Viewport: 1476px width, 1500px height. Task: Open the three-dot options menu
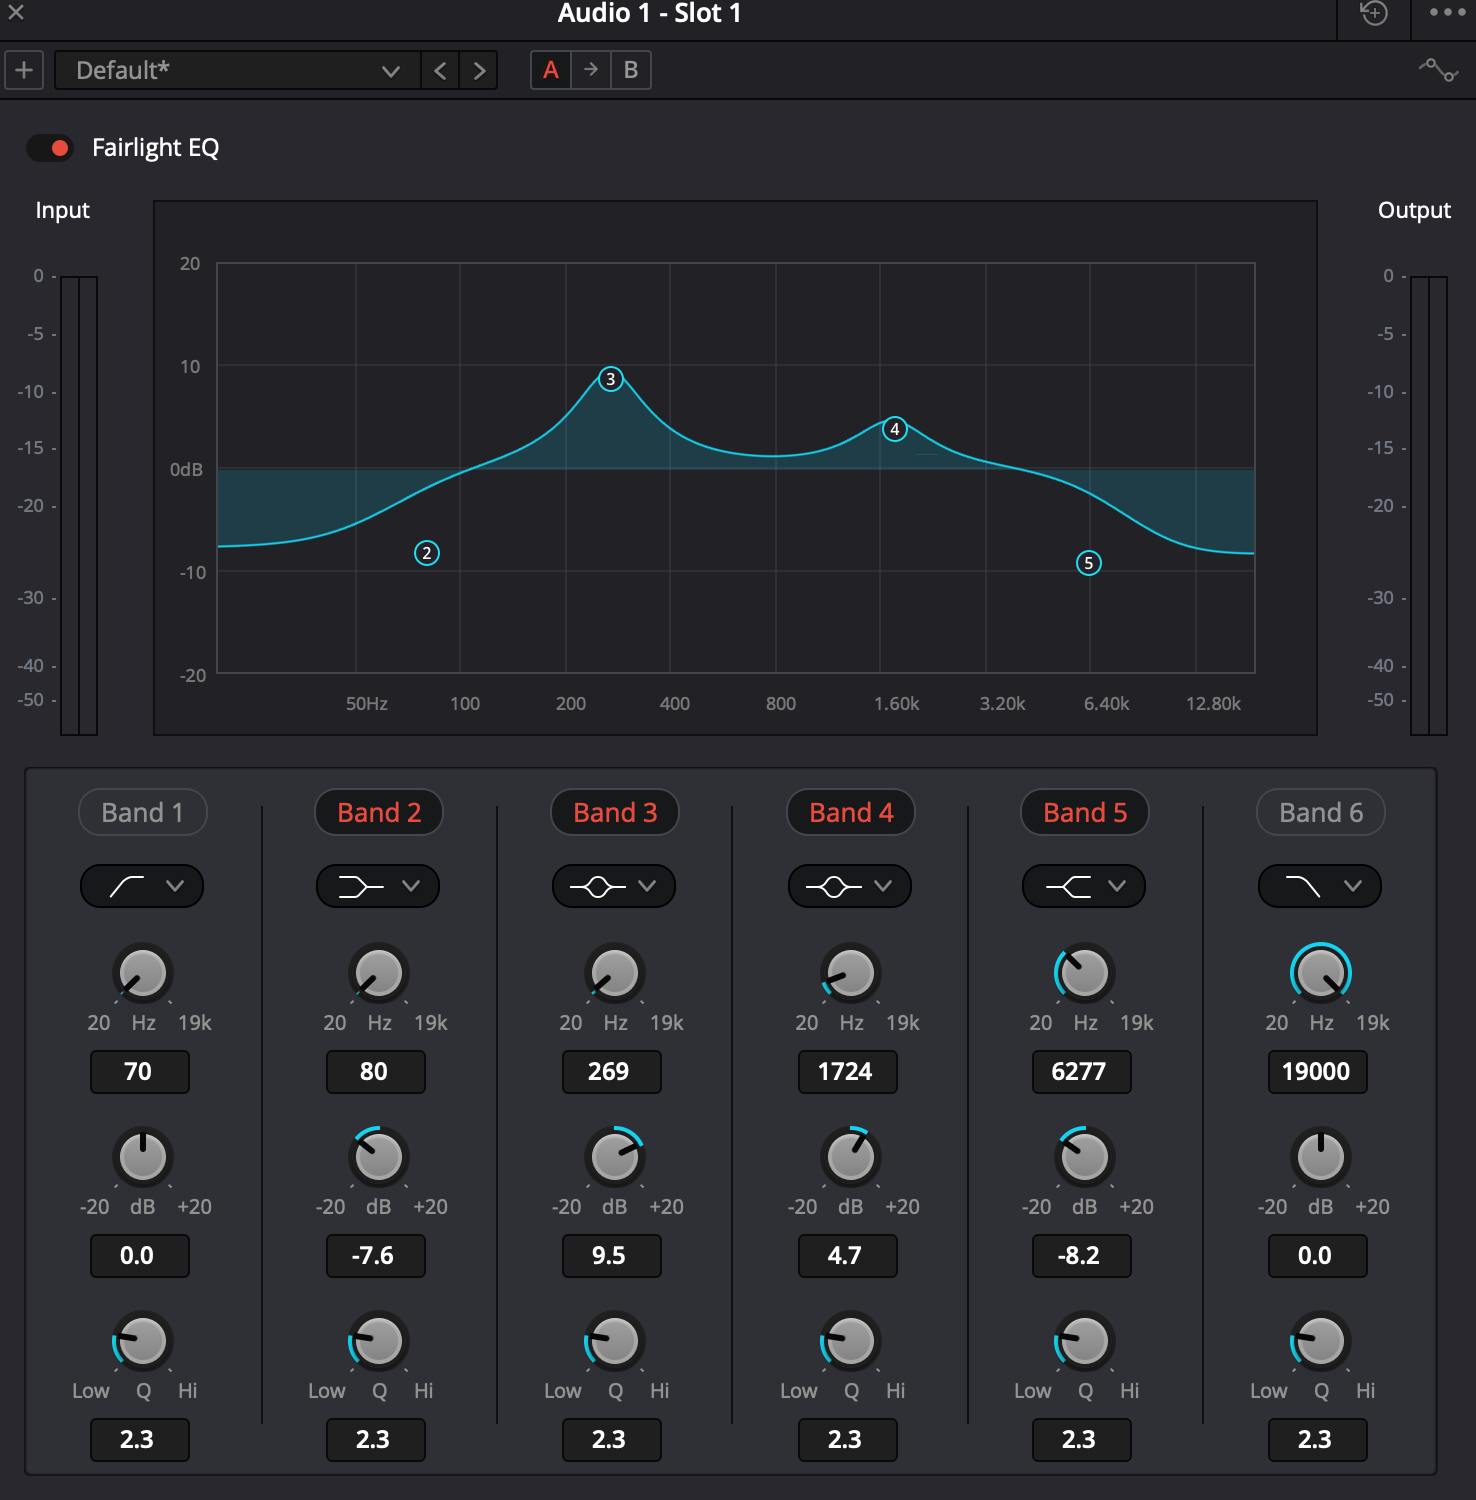tap(1446, 13)
